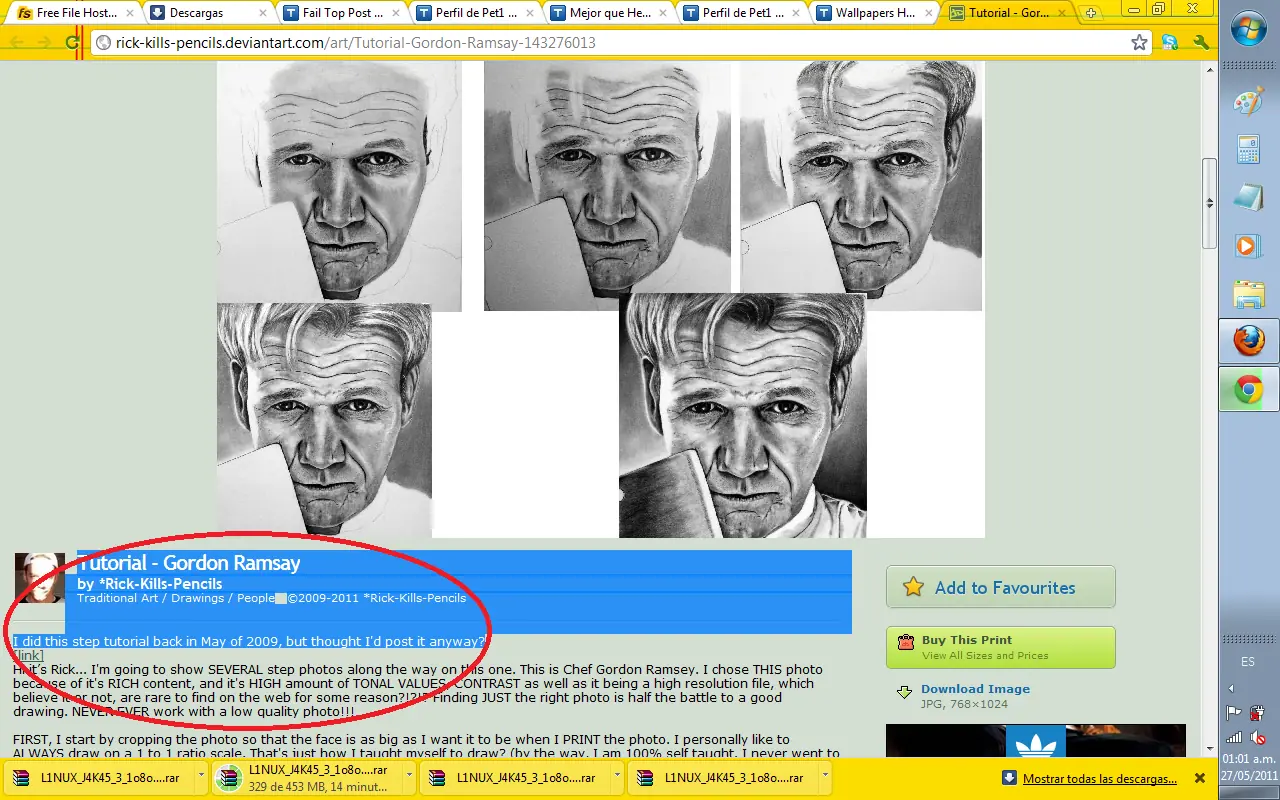The height and width of the screenshot is (800, 1280).
Task: Open the Drawings category link
Action: tap(198, 598)
